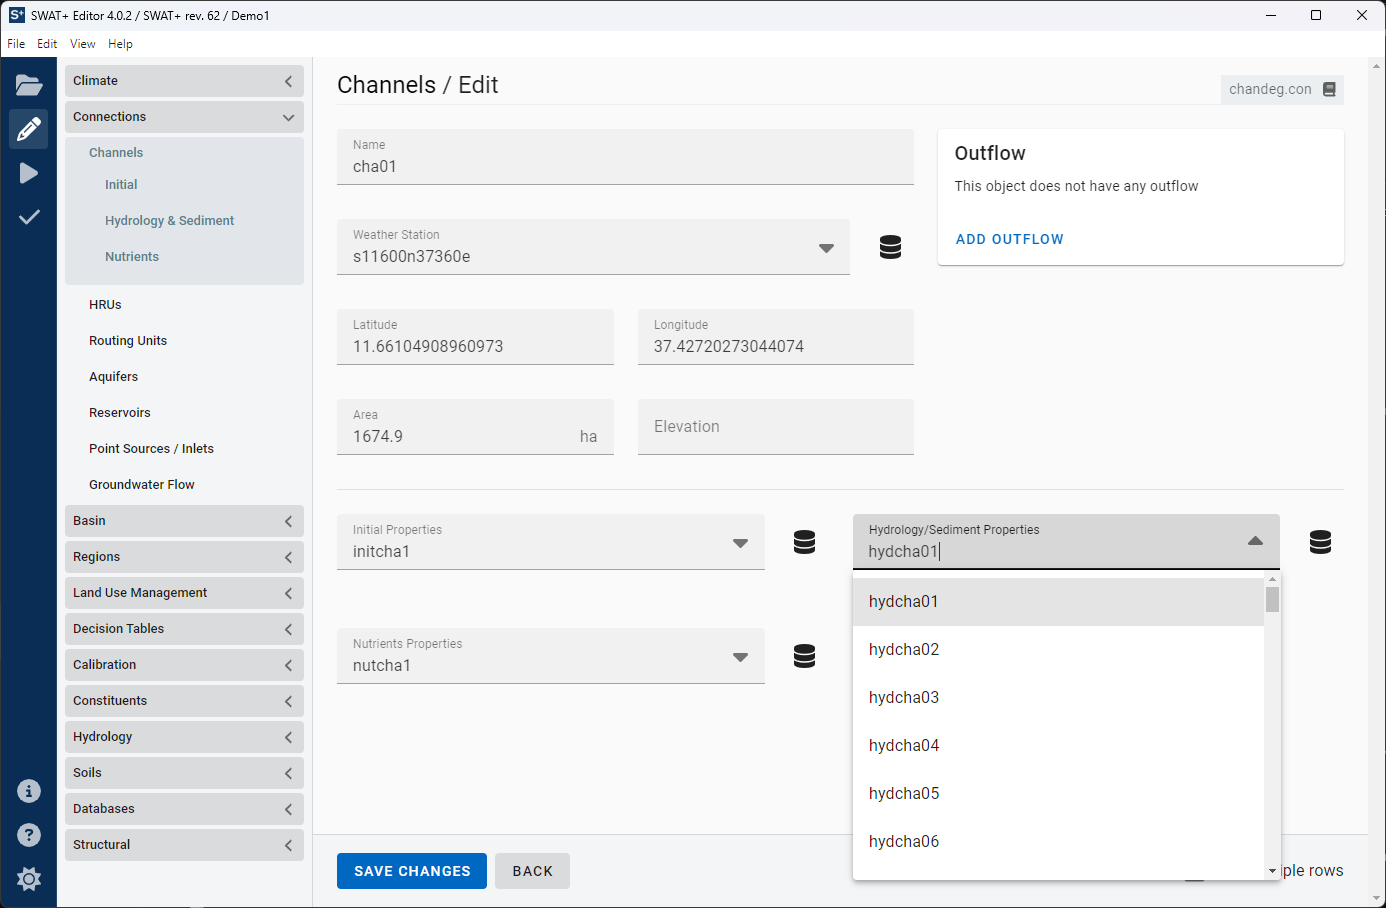This screenshot has height=908, width=1386.
Task: Open the Edit menu
Action: (47, 44)
